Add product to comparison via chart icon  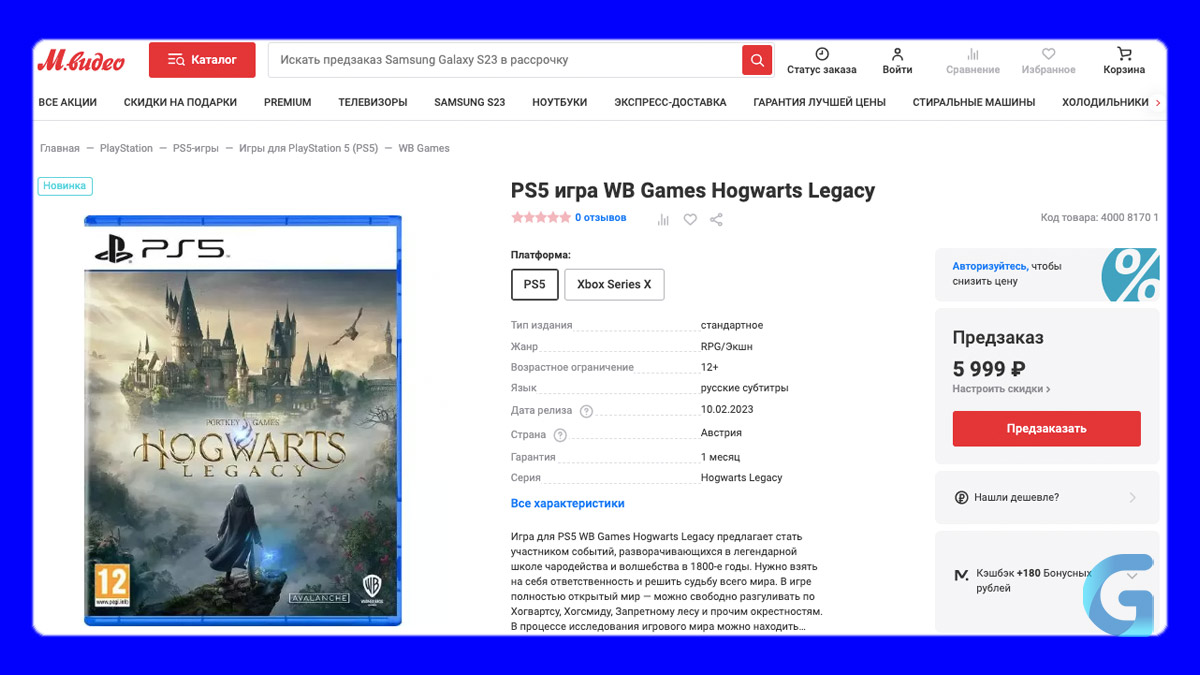click(663, 220)
